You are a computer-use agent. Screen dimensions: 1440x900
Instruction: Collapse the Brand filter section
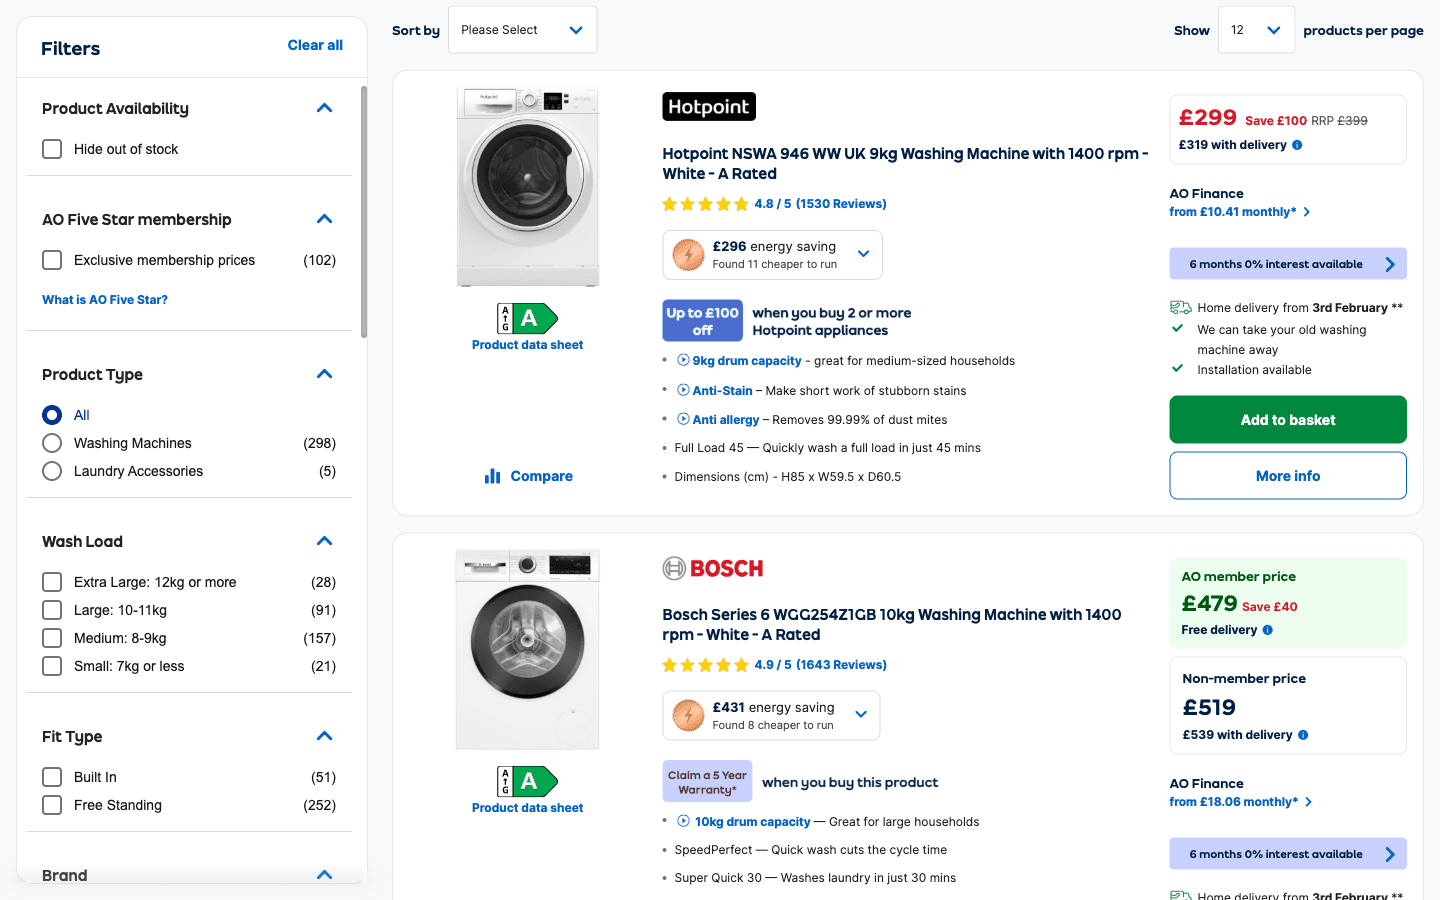(x=324, y=875)
